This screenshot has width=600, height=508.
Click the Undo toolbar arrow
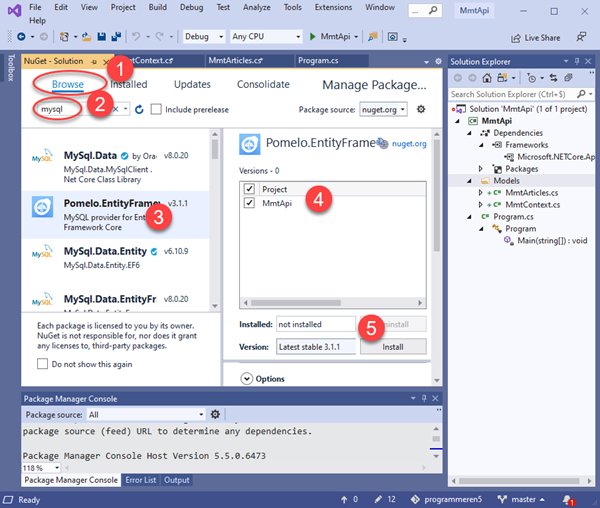pos(136,37)
